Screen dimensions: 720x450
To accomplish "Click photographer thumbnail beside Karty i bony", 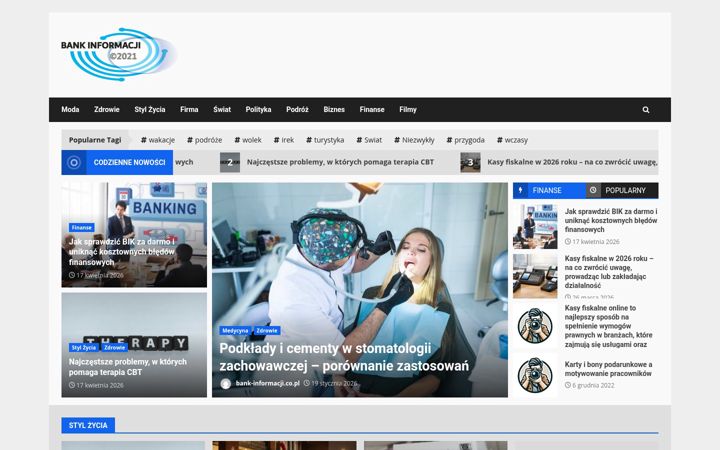I will [535, 375].
